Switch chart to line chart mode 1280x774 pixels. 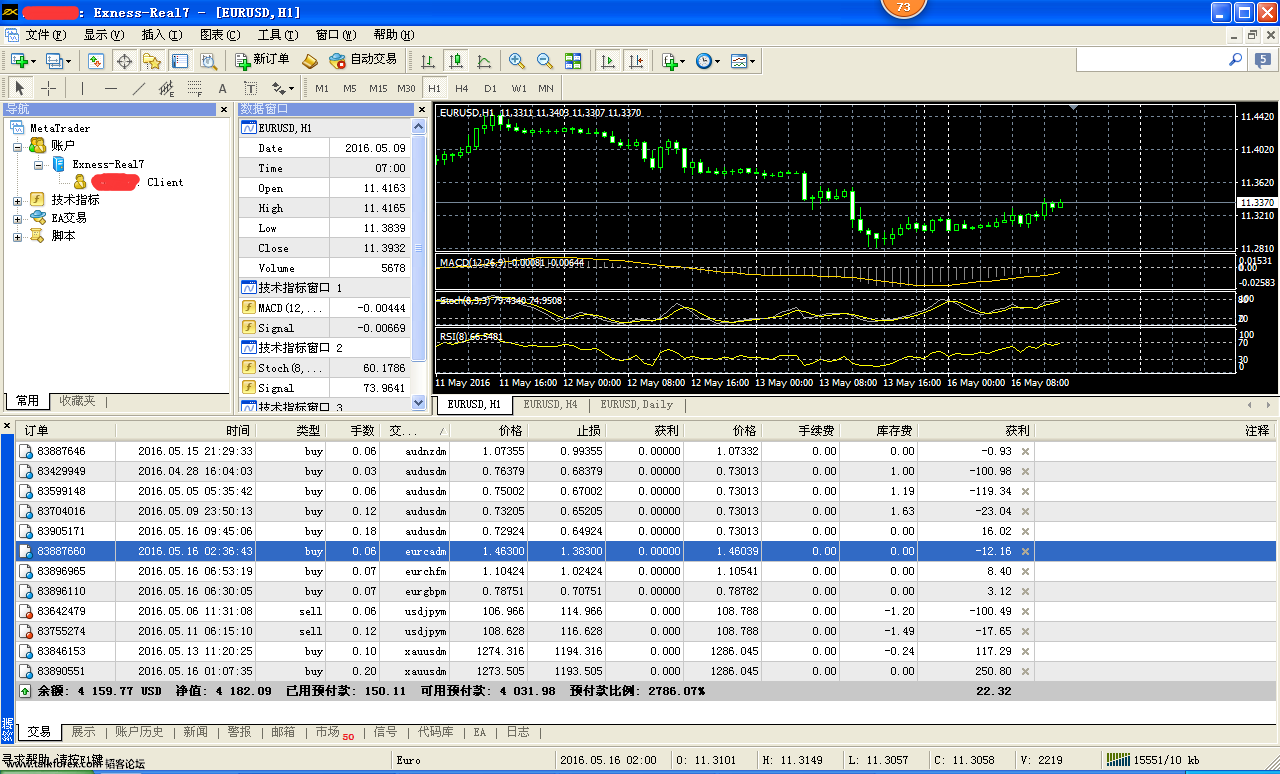pyautogui.click(x=484, y=61)
